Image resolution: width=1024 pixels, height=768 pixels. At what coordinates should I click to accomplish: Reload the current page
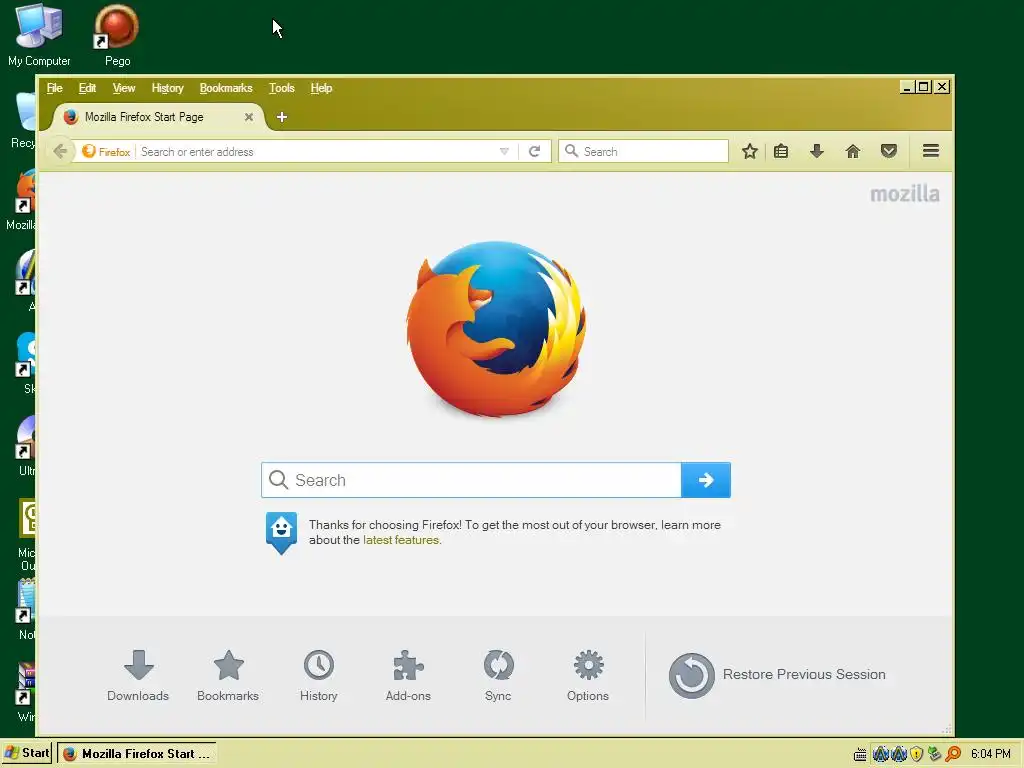[534, 152]
